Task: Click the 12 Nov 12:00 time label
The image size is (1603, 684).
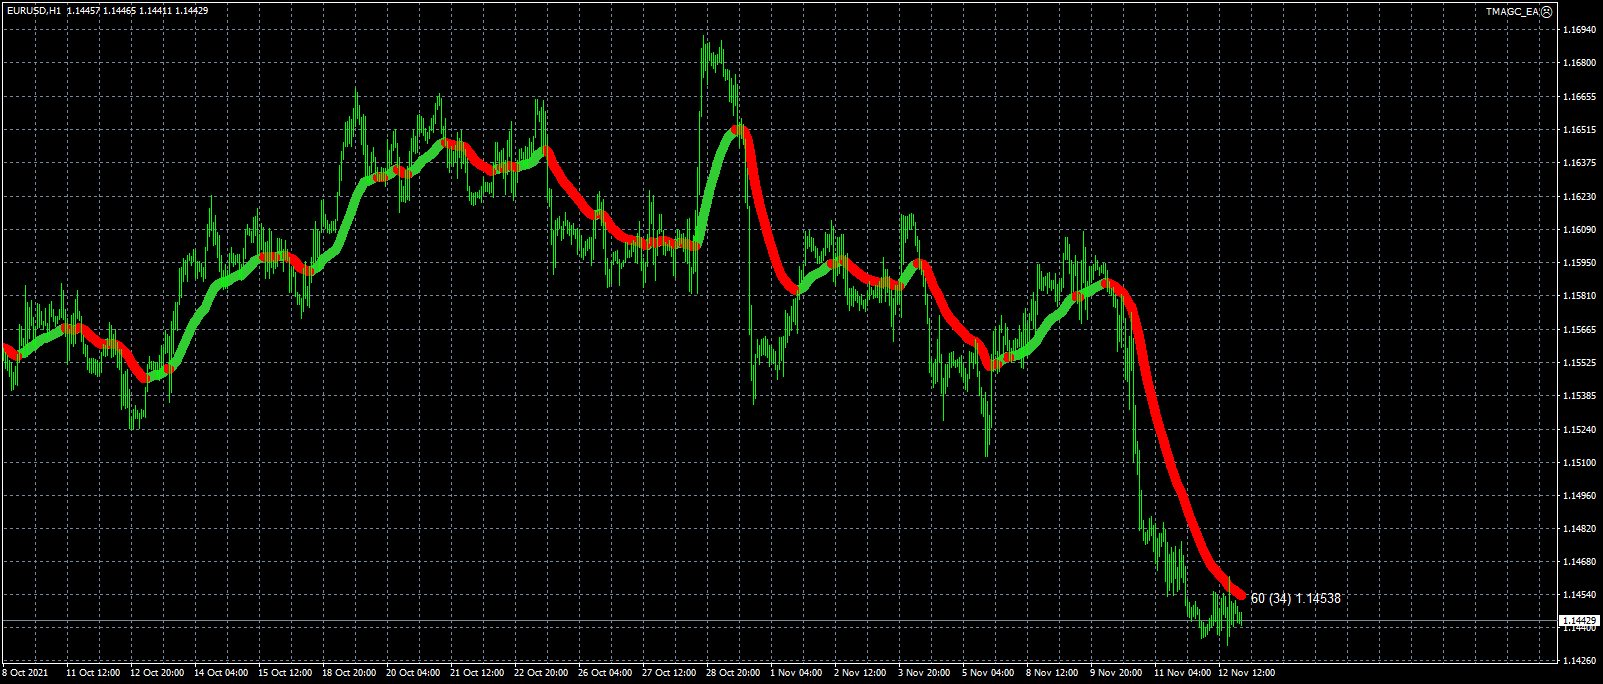Action: (x=1246, y=673)
